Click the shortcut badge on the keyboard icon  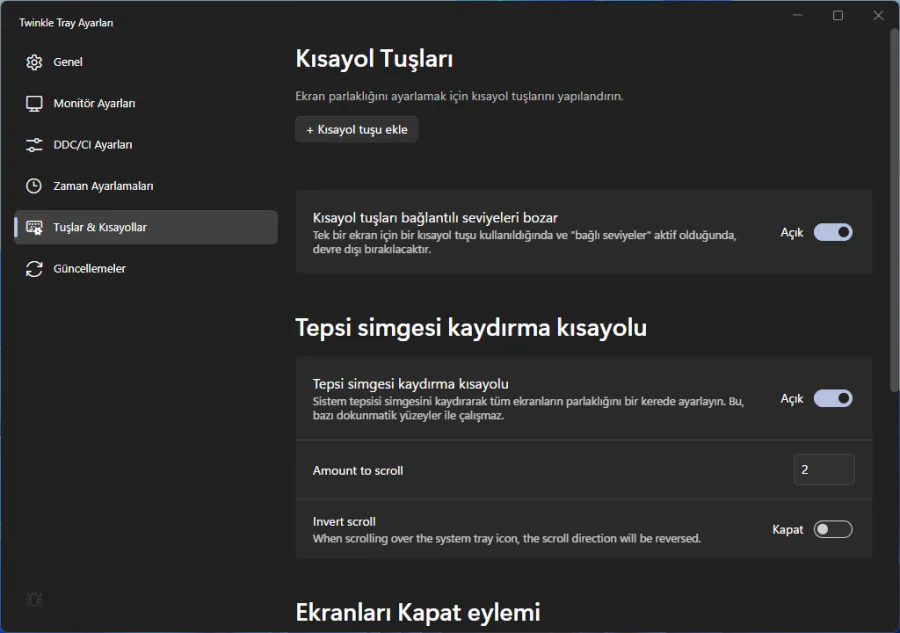pos(38,232)
